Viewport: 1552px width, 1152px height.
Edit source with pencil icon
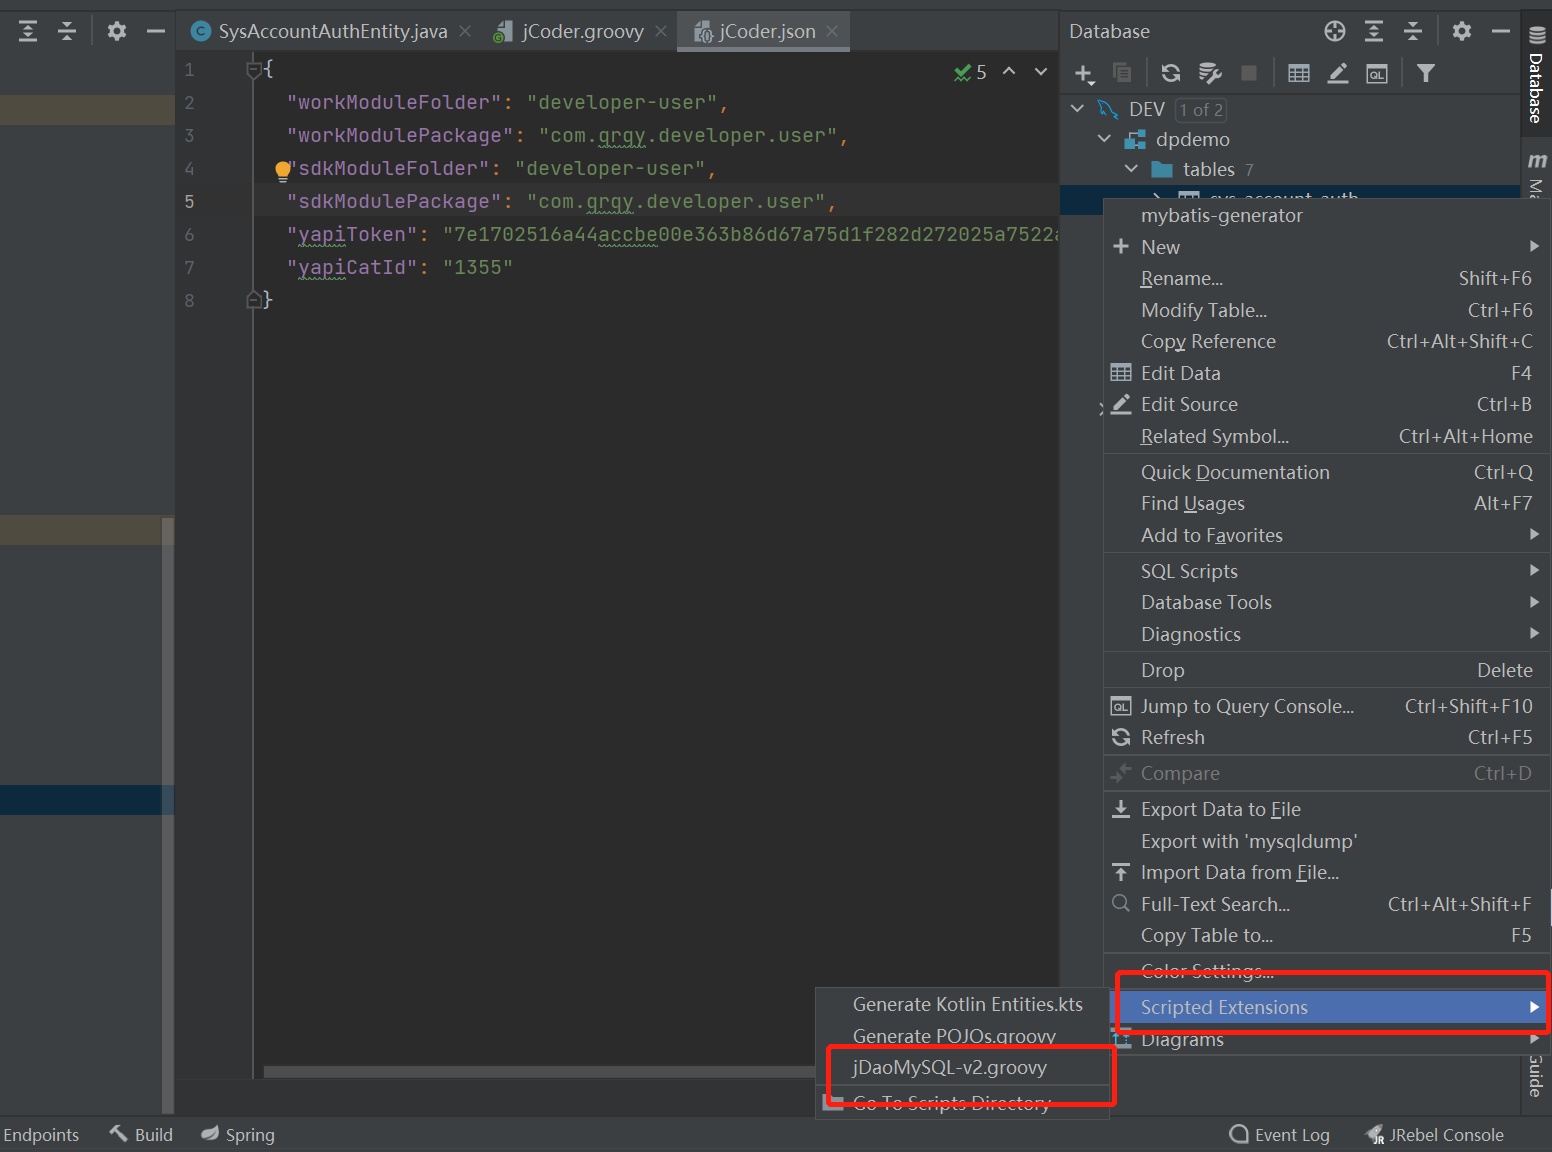1338,73
